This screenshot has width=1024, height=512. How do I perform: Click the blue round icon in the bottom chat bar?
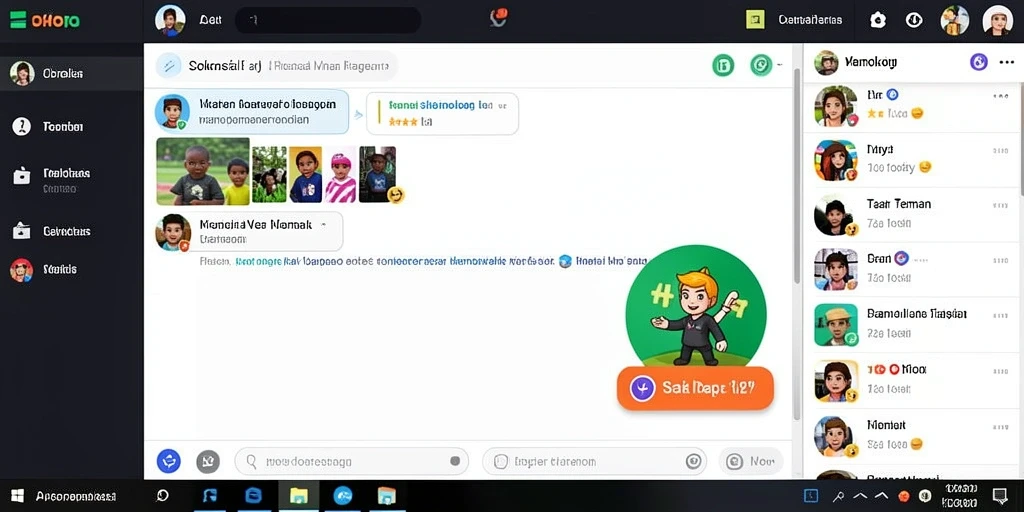pos(169,461)
